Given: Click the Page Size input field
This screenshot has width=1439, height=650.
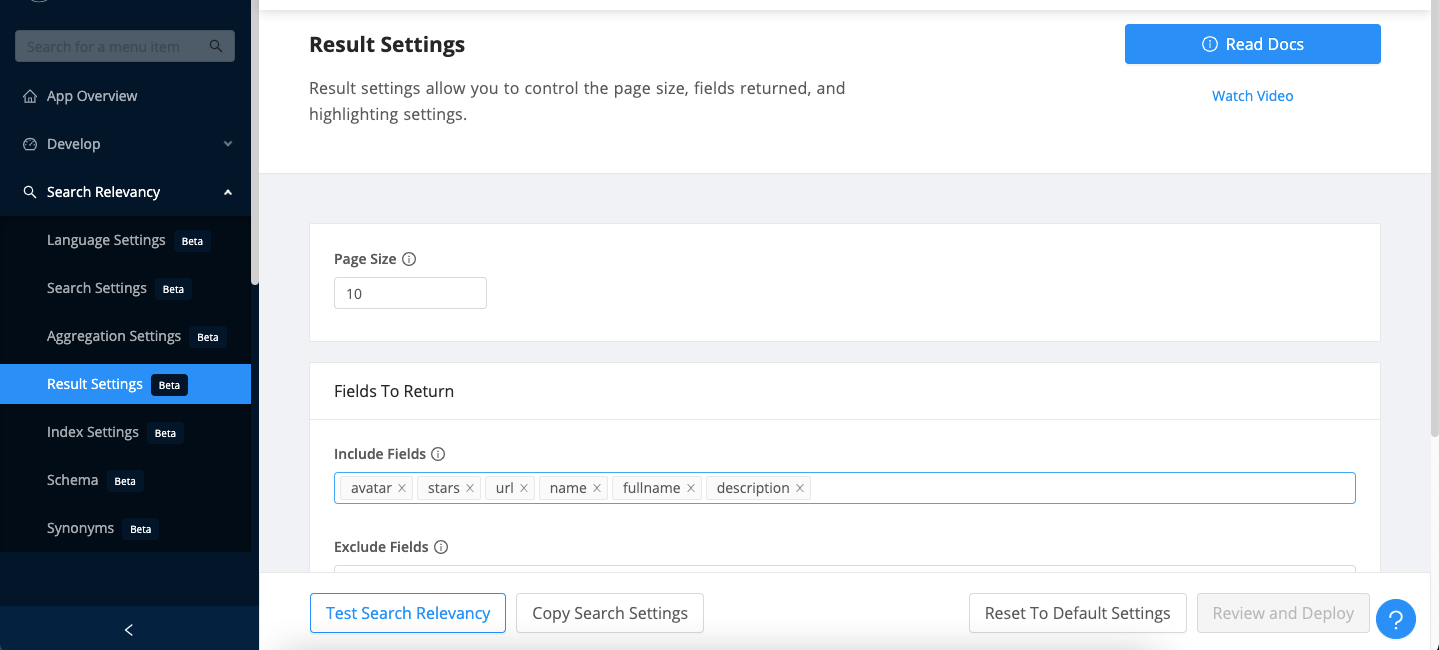Looking at the screenshot, I should pos(410,294).
